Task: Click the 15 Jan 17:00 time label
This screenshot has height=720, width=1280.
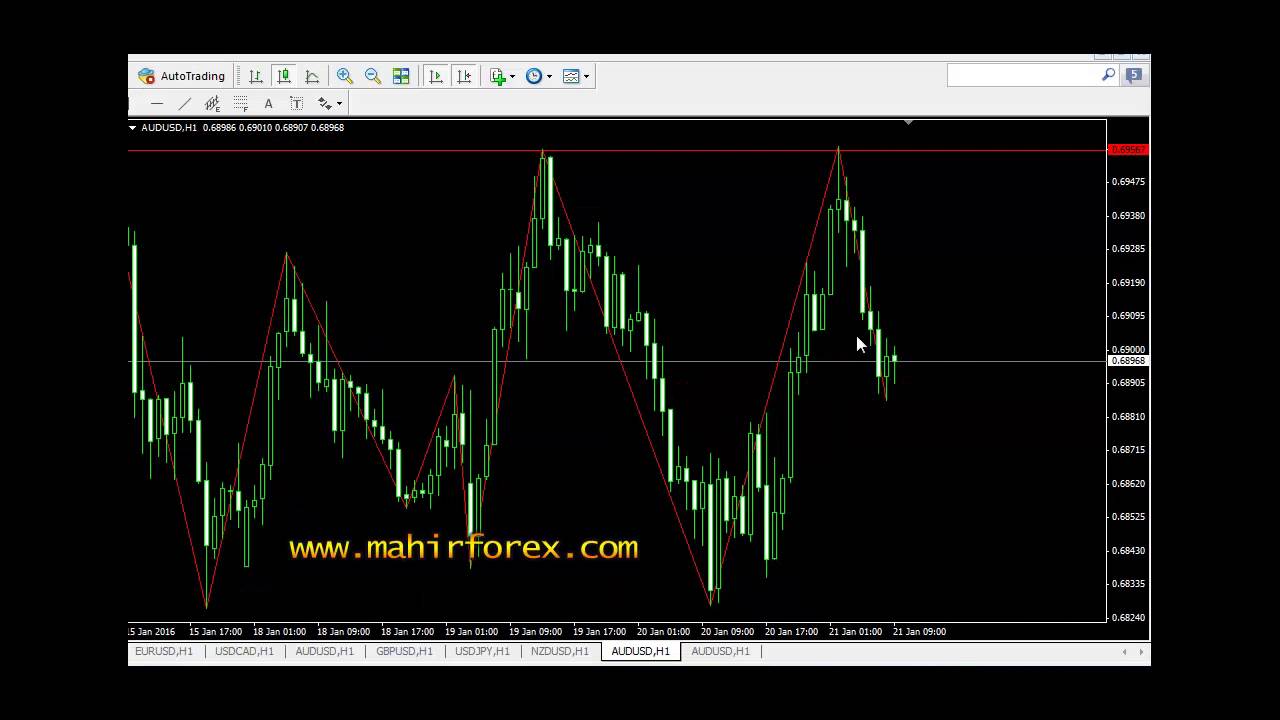Action: 216,632
